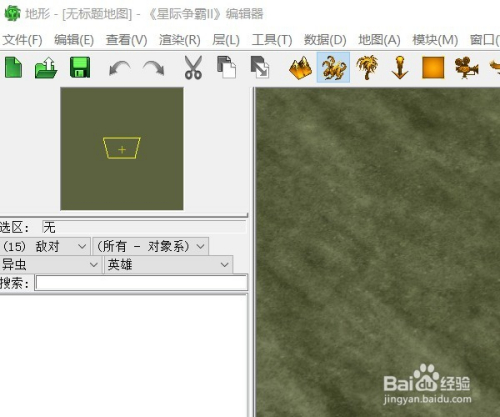Redo the last undone action

click(154, 68)
